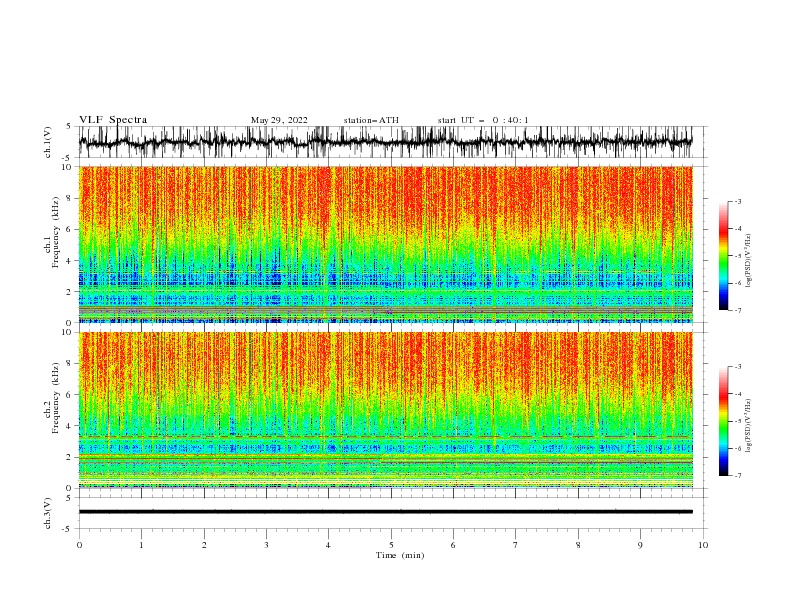Image resolution: width=792 pixels, height=612 pixels.
Task: Click the upper "log(PSD)(V²/Hz)" colorbar label
Action: 749,261
